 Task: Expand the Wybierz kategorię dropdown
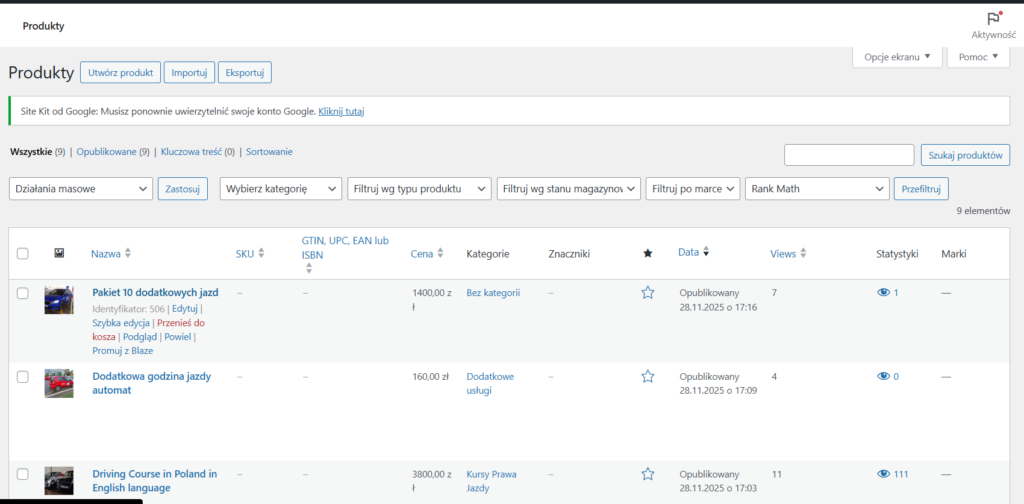pyautogui.click(x=281, y=188)
